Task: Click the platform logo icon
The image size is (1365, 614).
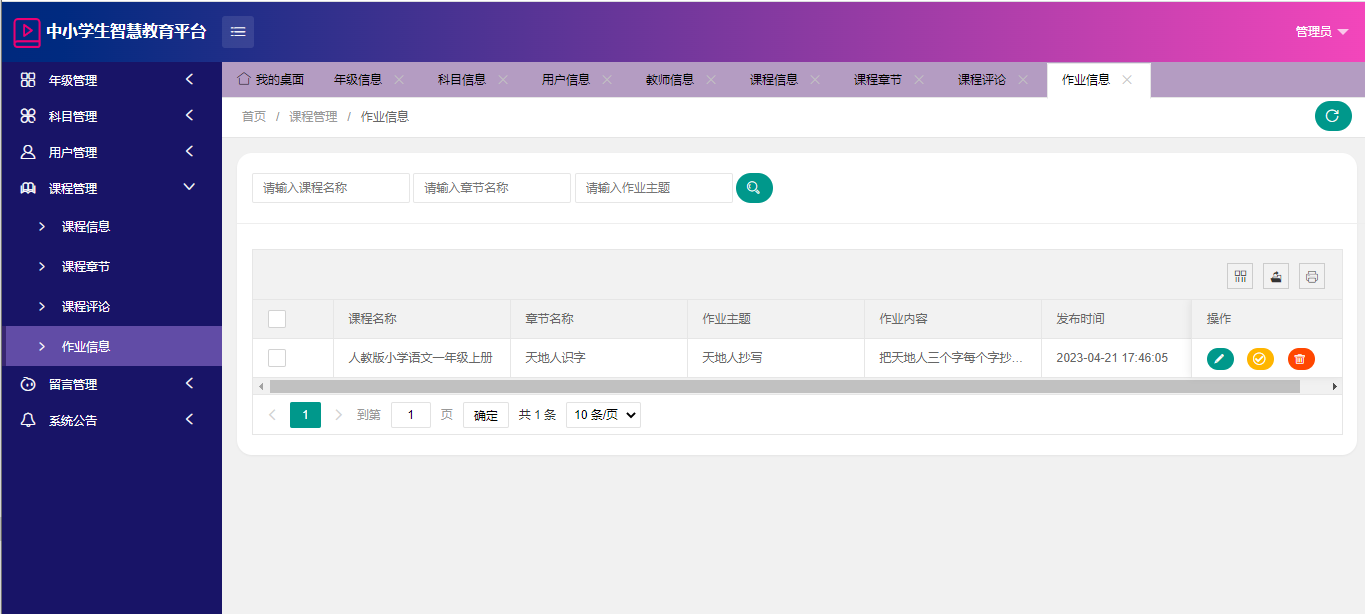Action: (27, 32)
